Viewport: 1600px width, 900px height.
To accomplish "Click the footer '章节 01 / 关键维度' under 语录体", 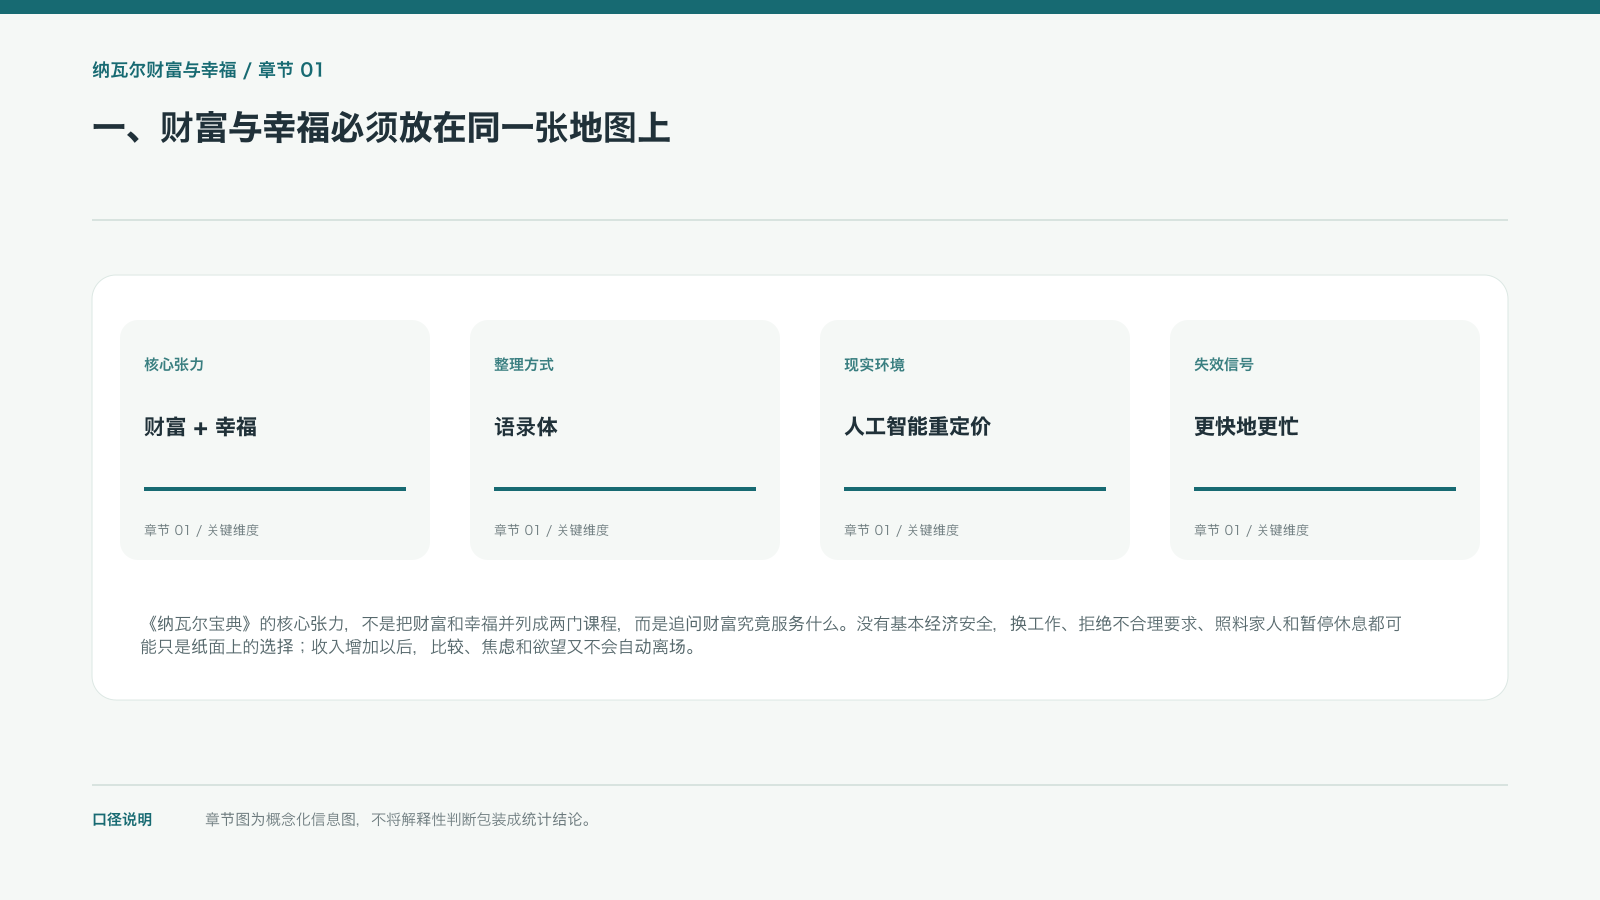I will pyautogui.click(x=551, y=530).
